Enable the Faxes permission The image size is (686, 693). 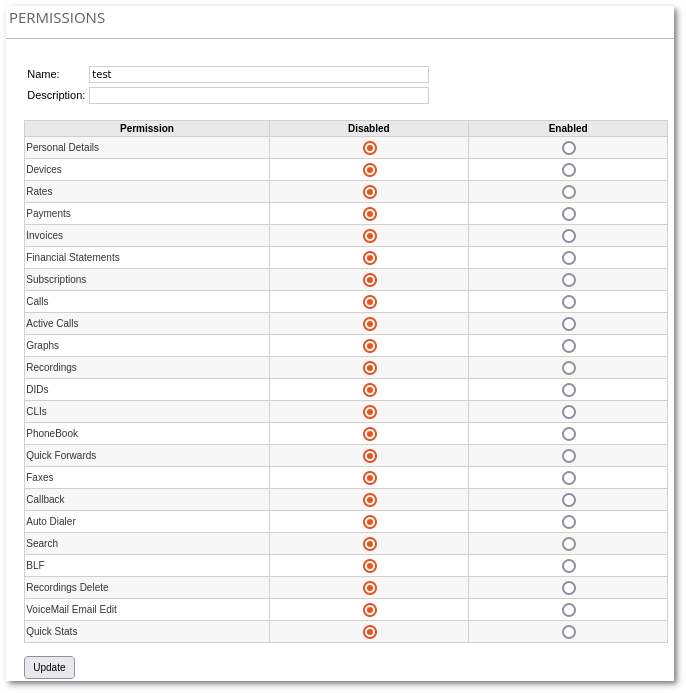(x=569, y=478)
